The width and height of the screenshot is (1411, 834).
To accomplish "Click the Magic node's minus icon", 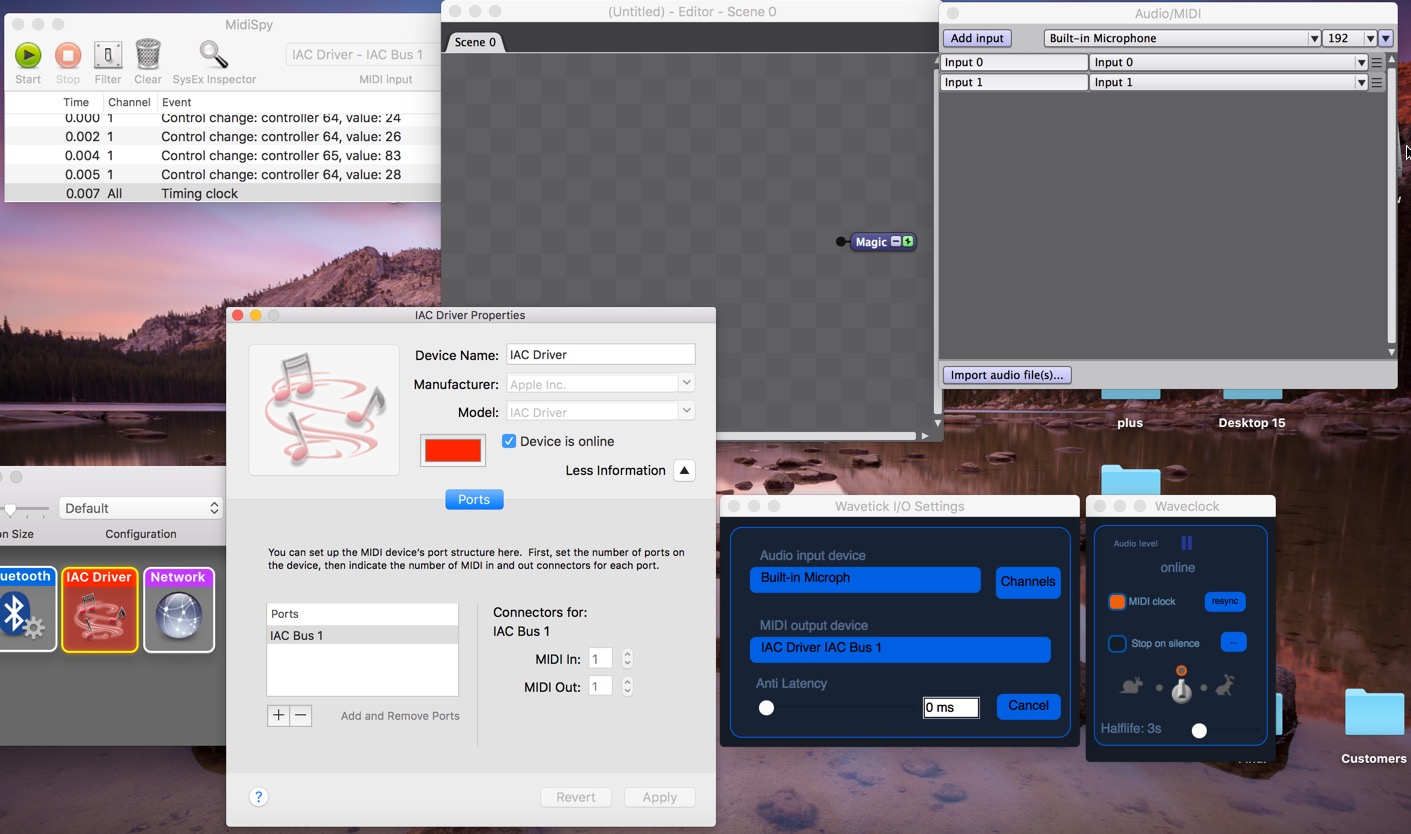I will 896,241.
